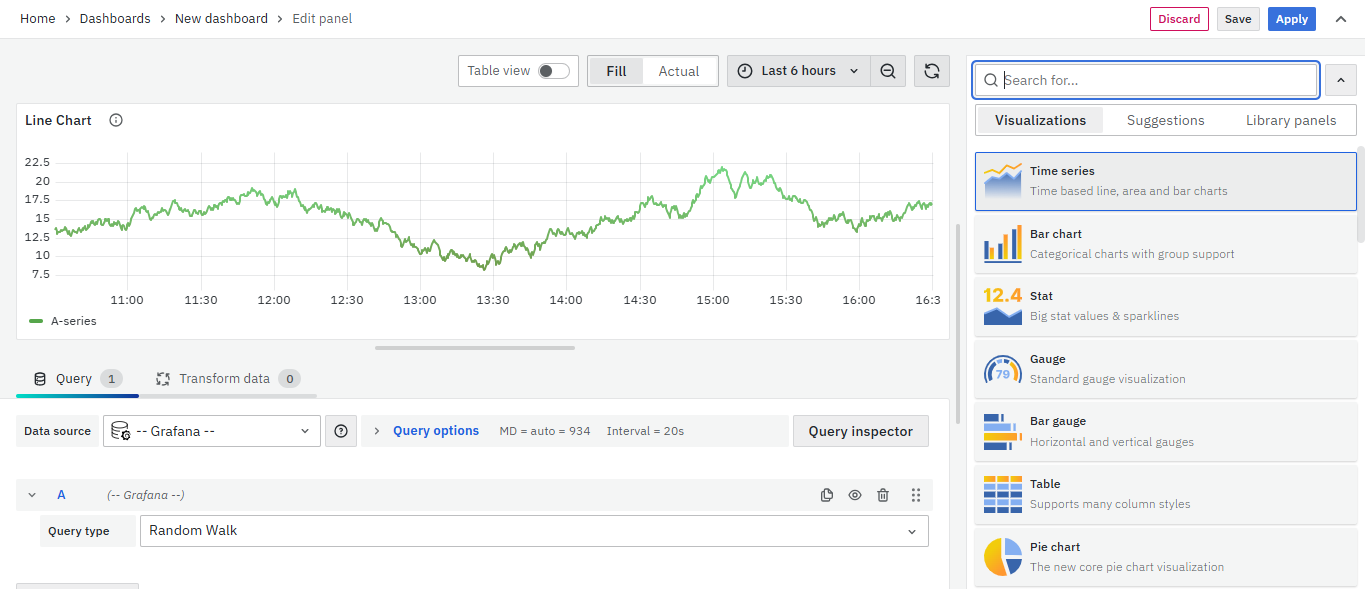Click the Apply button
The height and width of the screenshot is (589, 1365).
(1291, 19)
